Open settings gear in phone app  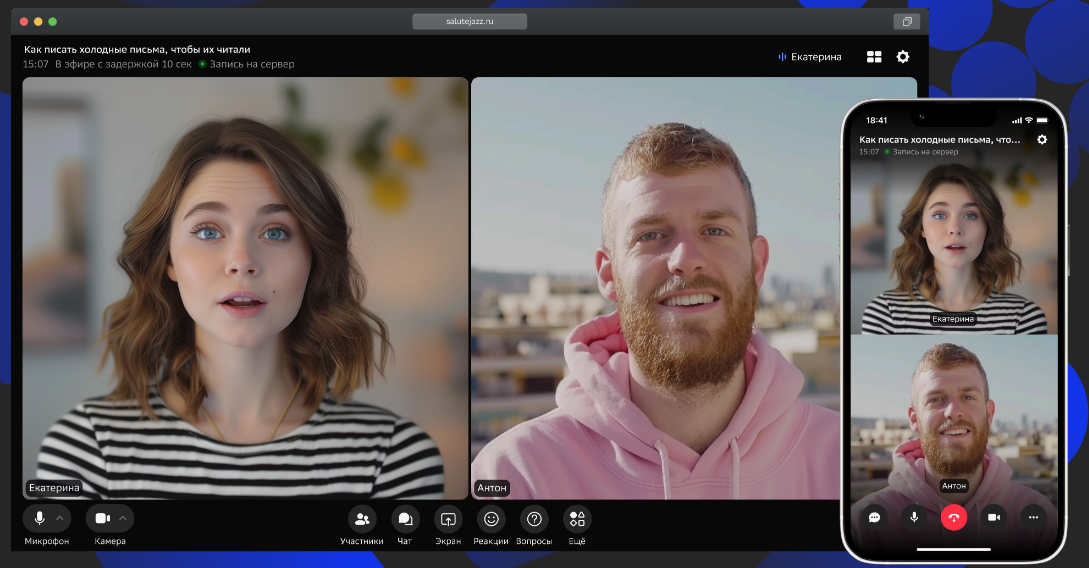1042,139
